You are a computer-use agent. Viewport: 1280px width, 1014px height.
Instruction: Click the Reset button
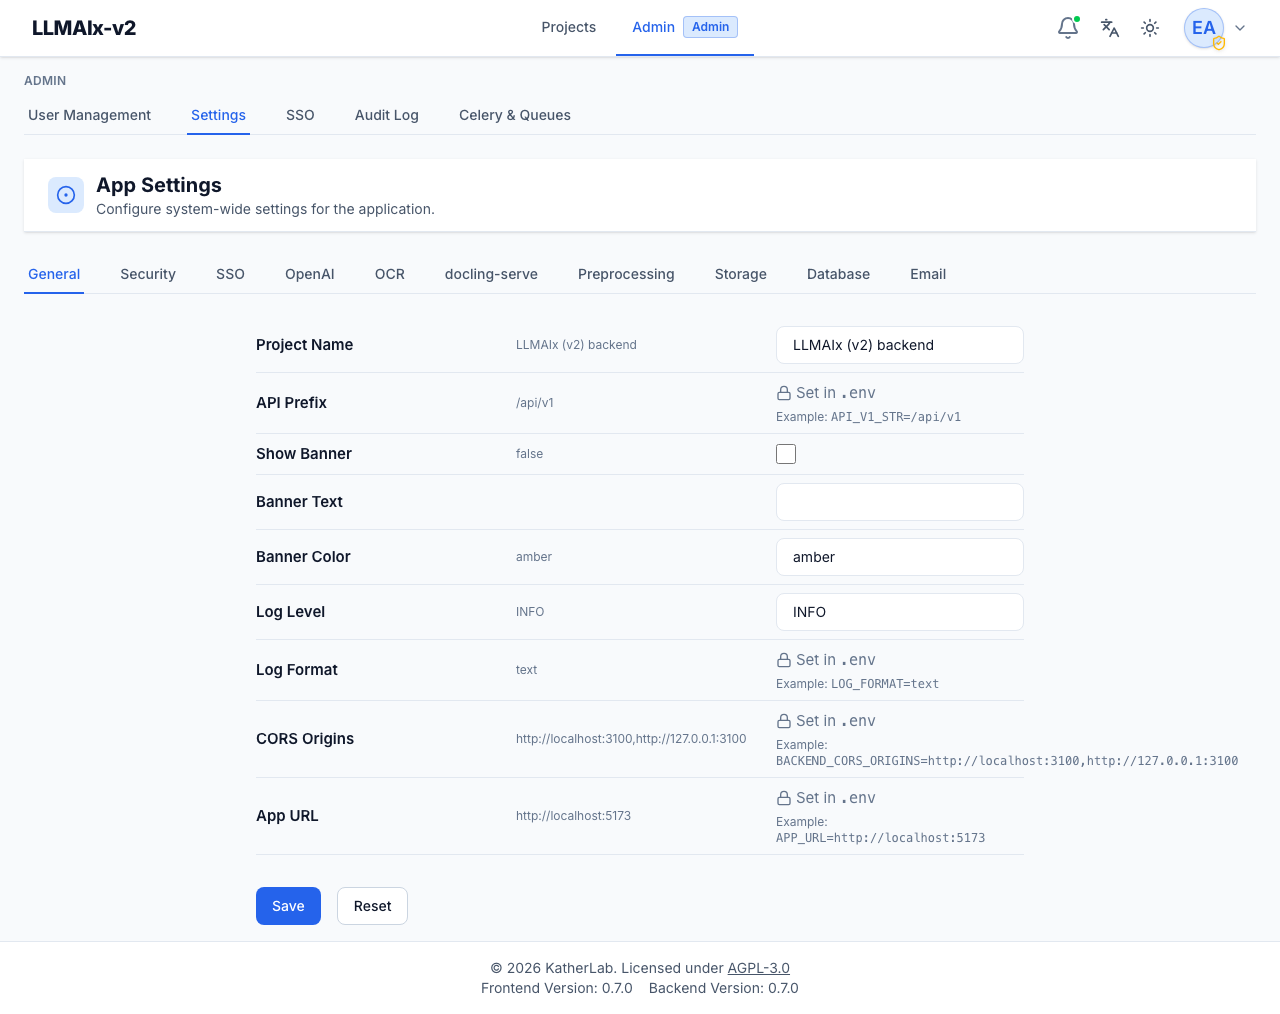[372, 906]
